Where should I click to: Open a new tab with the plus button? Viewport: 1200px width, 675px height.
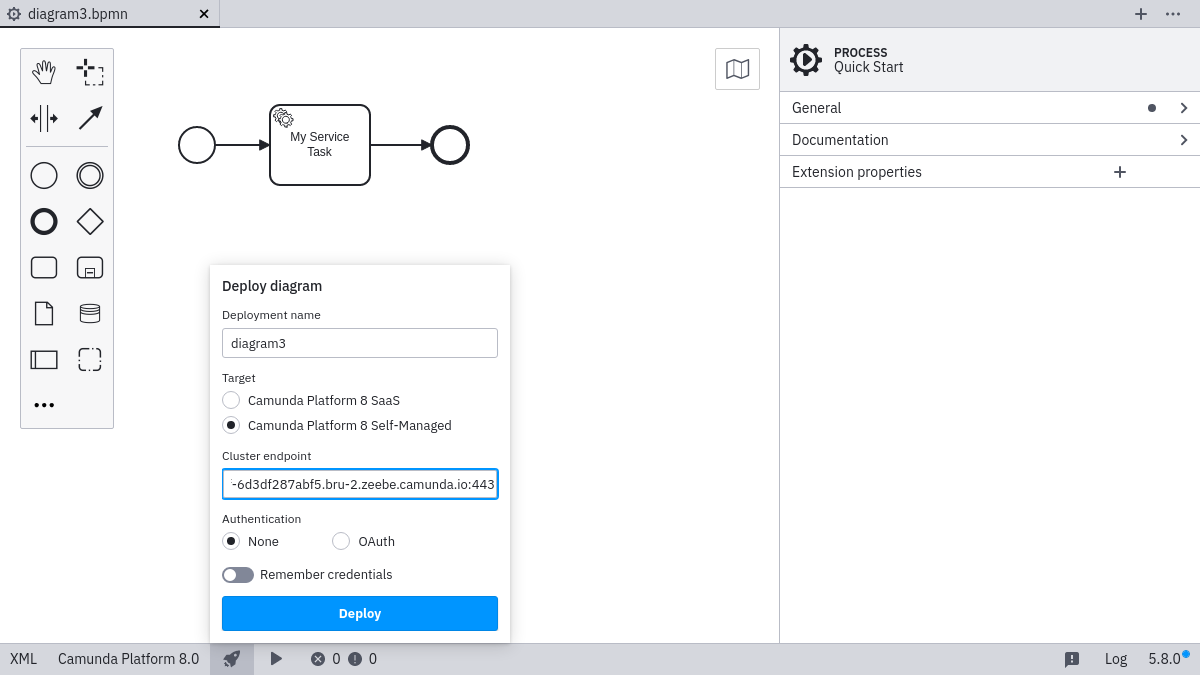pos(1140,14)
